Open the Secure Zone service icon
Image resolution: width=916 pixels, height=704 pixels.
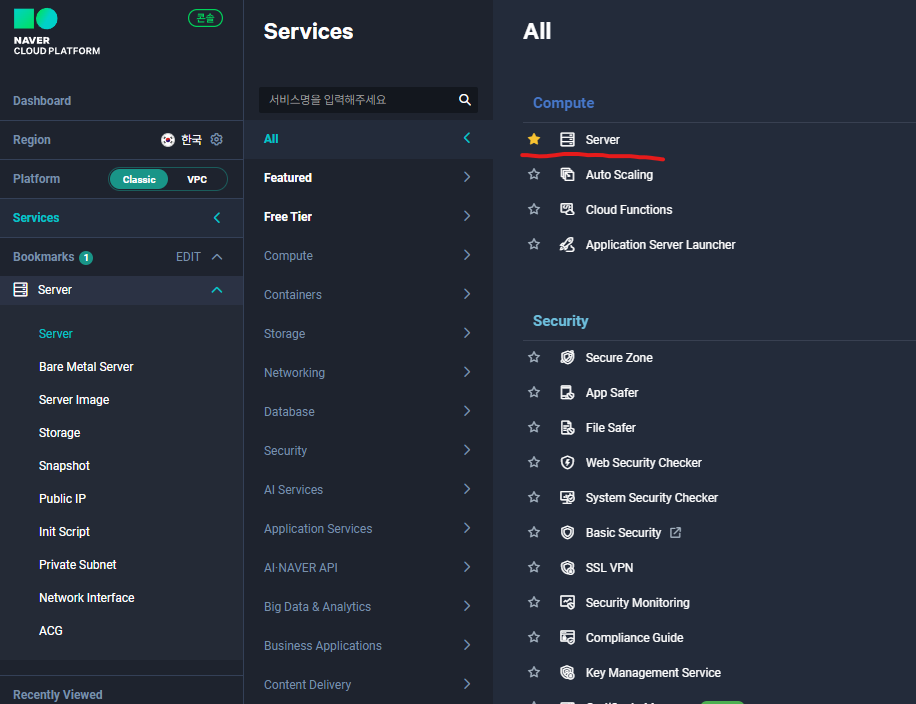(567, 357)
